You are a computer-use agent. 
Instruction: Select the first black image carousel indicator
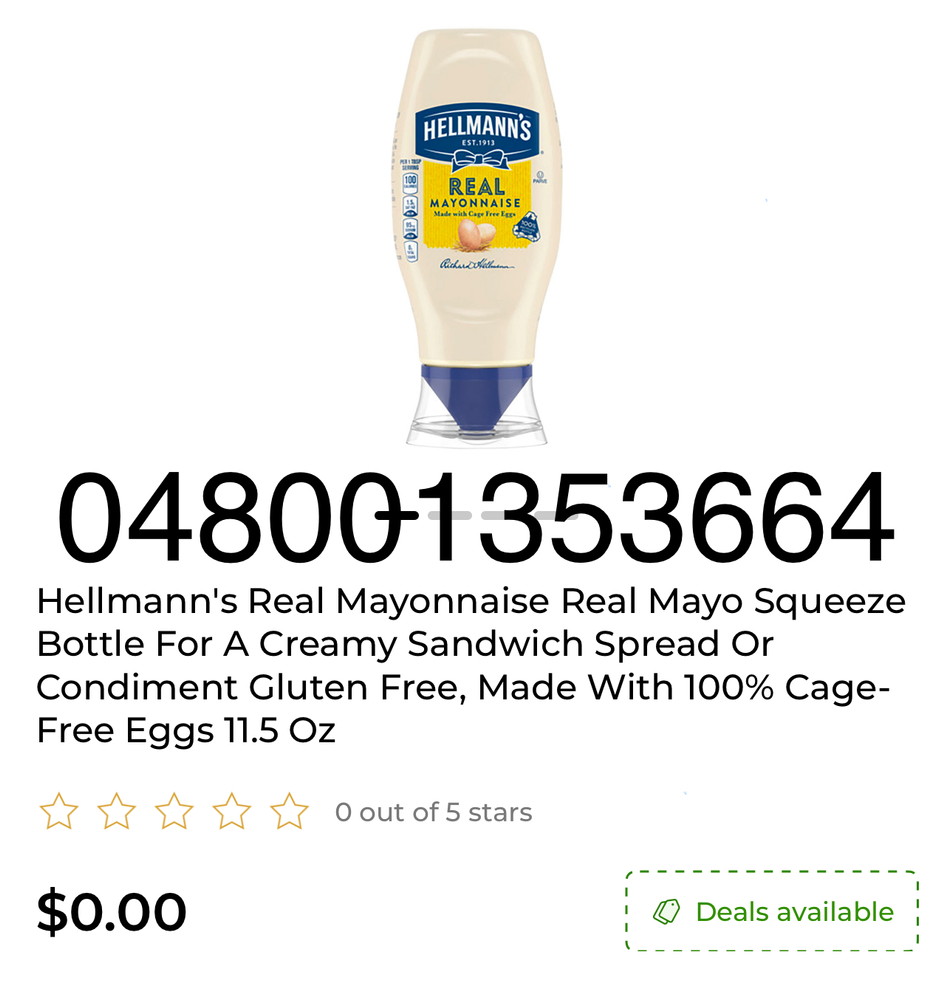397,515
